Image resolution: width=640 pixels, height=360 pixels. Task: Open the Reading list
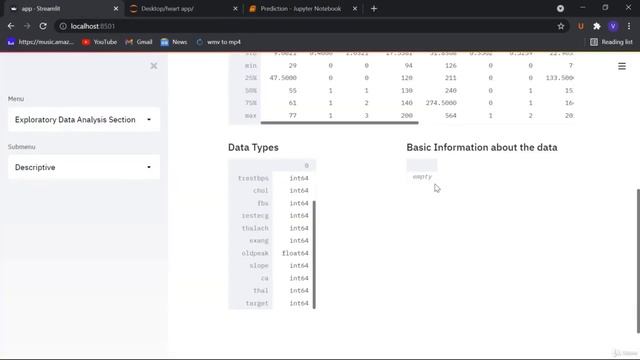pyautogui.click(x=611, y=42)
